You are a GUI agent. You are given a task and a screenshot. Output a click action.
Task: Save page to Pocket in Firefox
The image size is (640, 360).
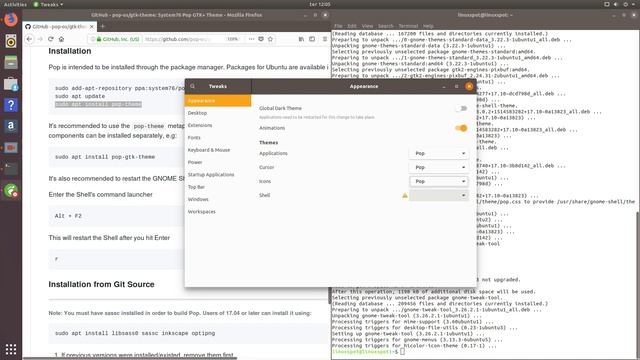coord(261,39)
